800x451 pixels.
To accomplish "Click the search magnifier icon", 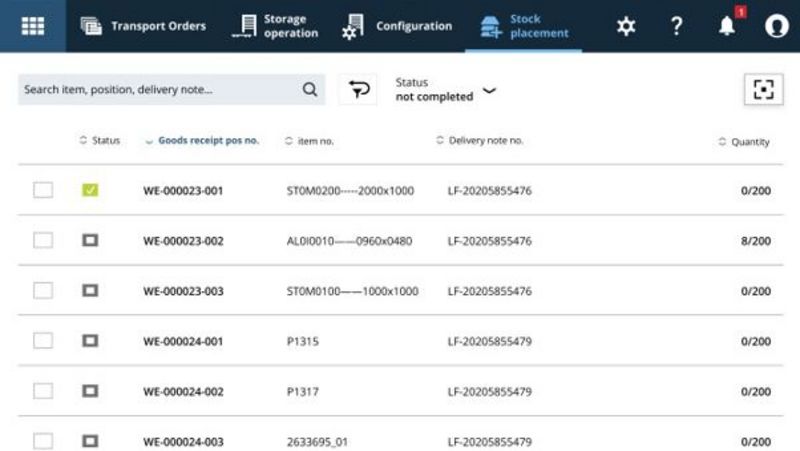I will 310,89.
